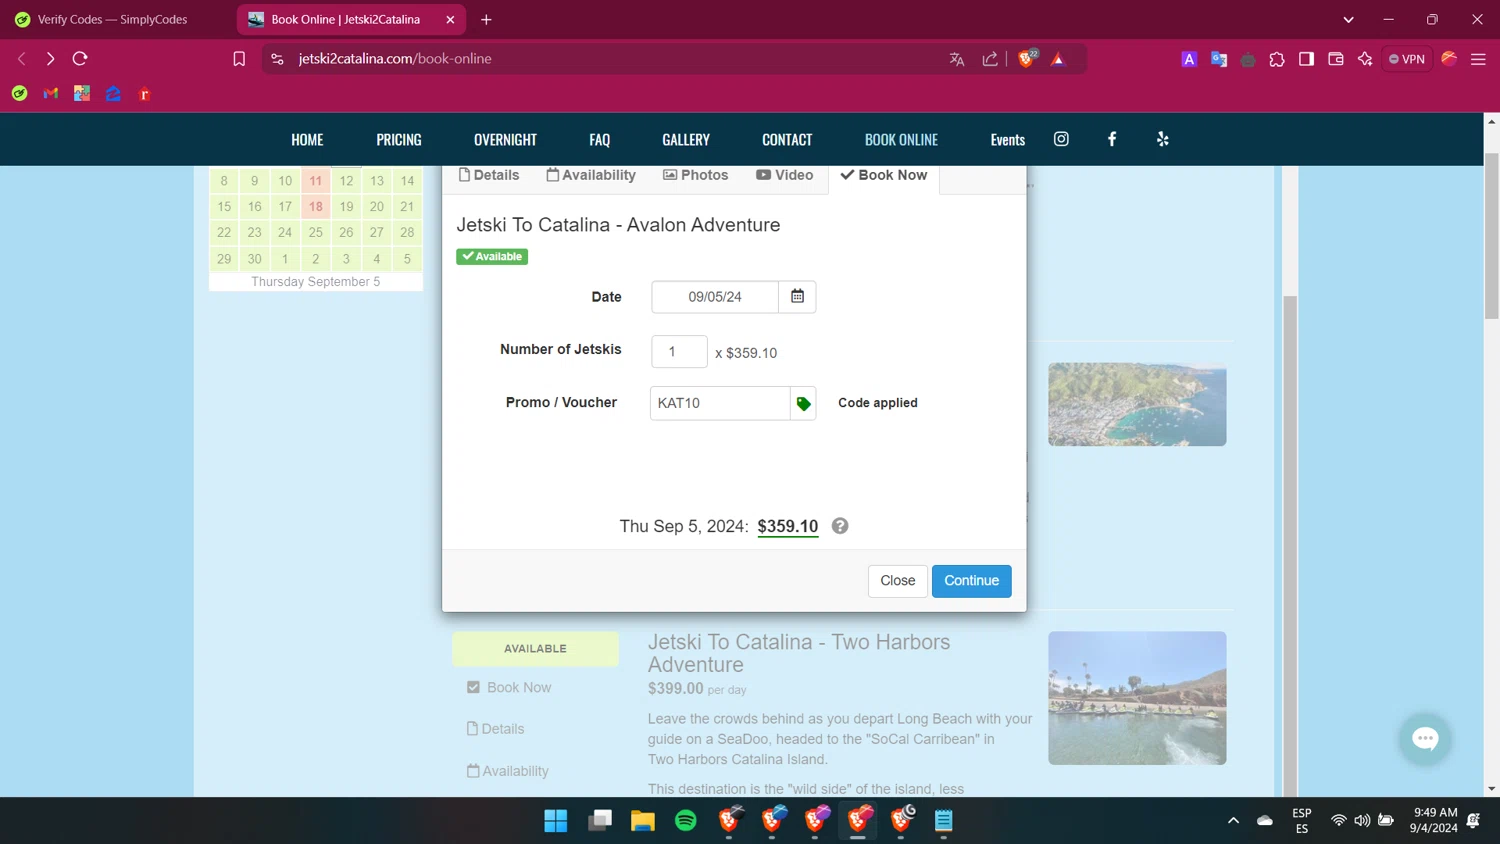The image size is (1500, 844).
Task: Apply promo code with green tag icon
Action: tap(803, 403)
